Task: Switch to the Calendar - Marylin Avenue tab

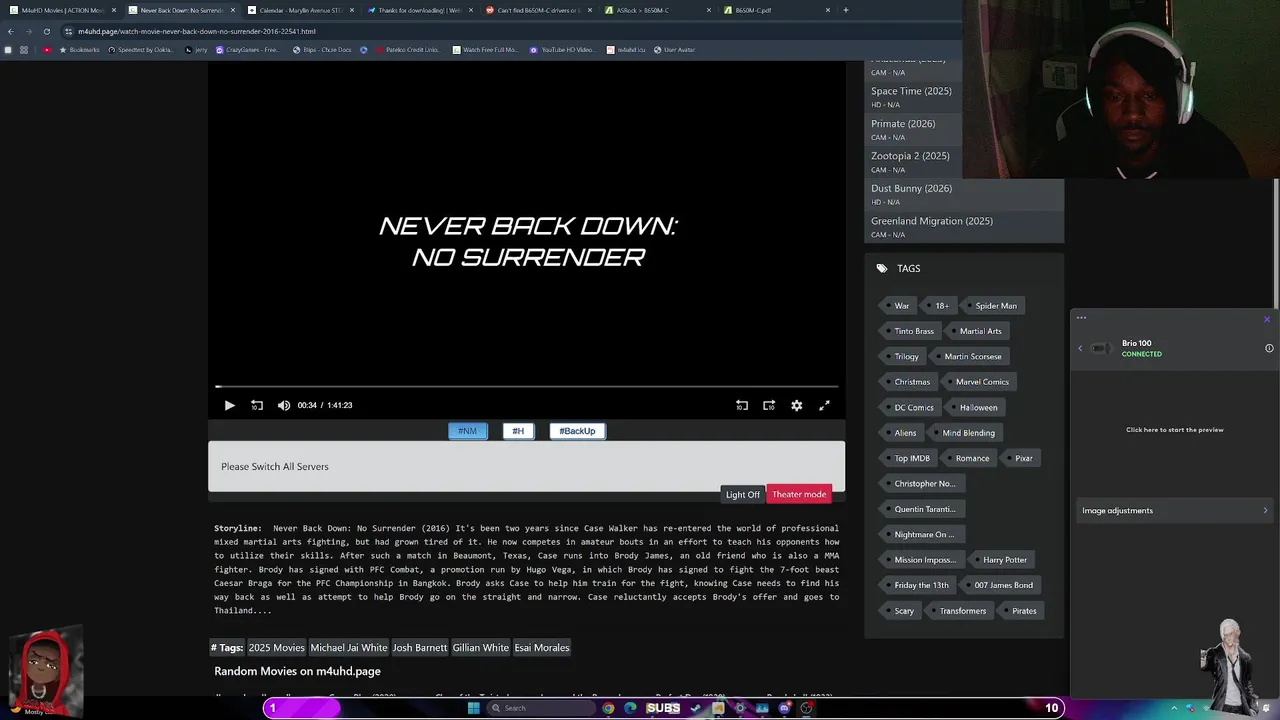Action: (301, 10)
